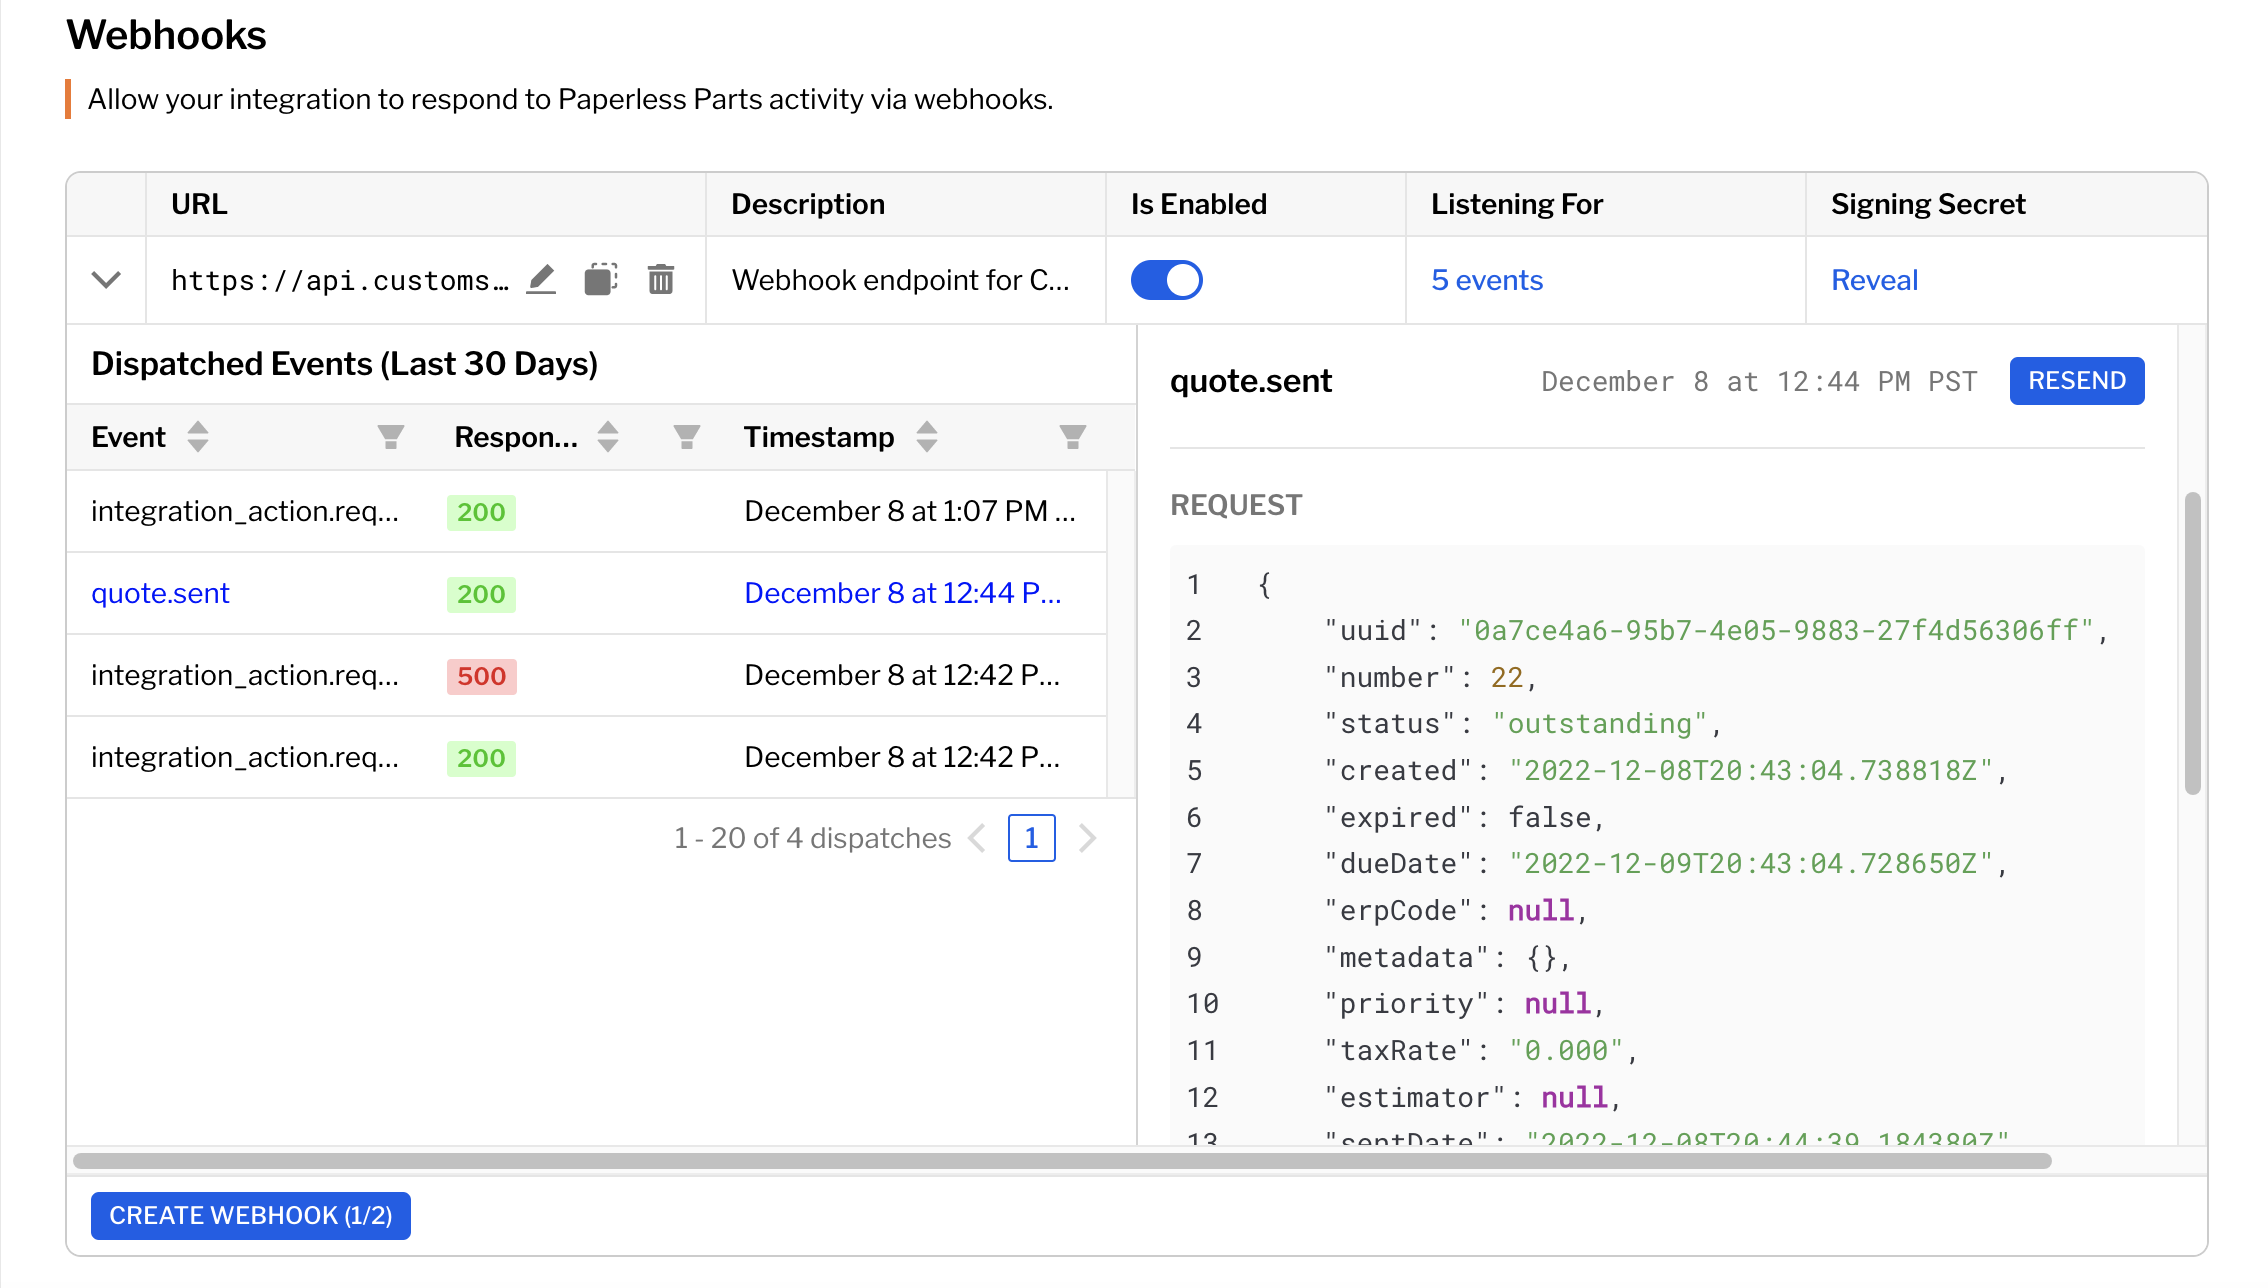Screen dimensions: 2268x1288
Task: Open the filter for the Response column
Action: point(685,437)
